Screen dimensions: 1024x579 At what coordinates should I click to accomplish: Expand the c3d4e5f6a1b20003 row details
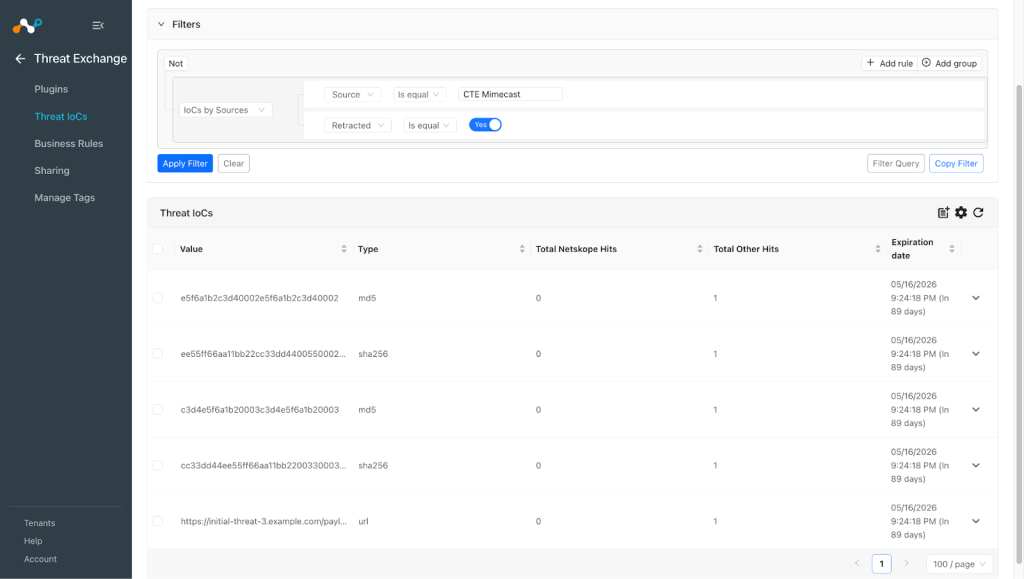tap(976, 409)
